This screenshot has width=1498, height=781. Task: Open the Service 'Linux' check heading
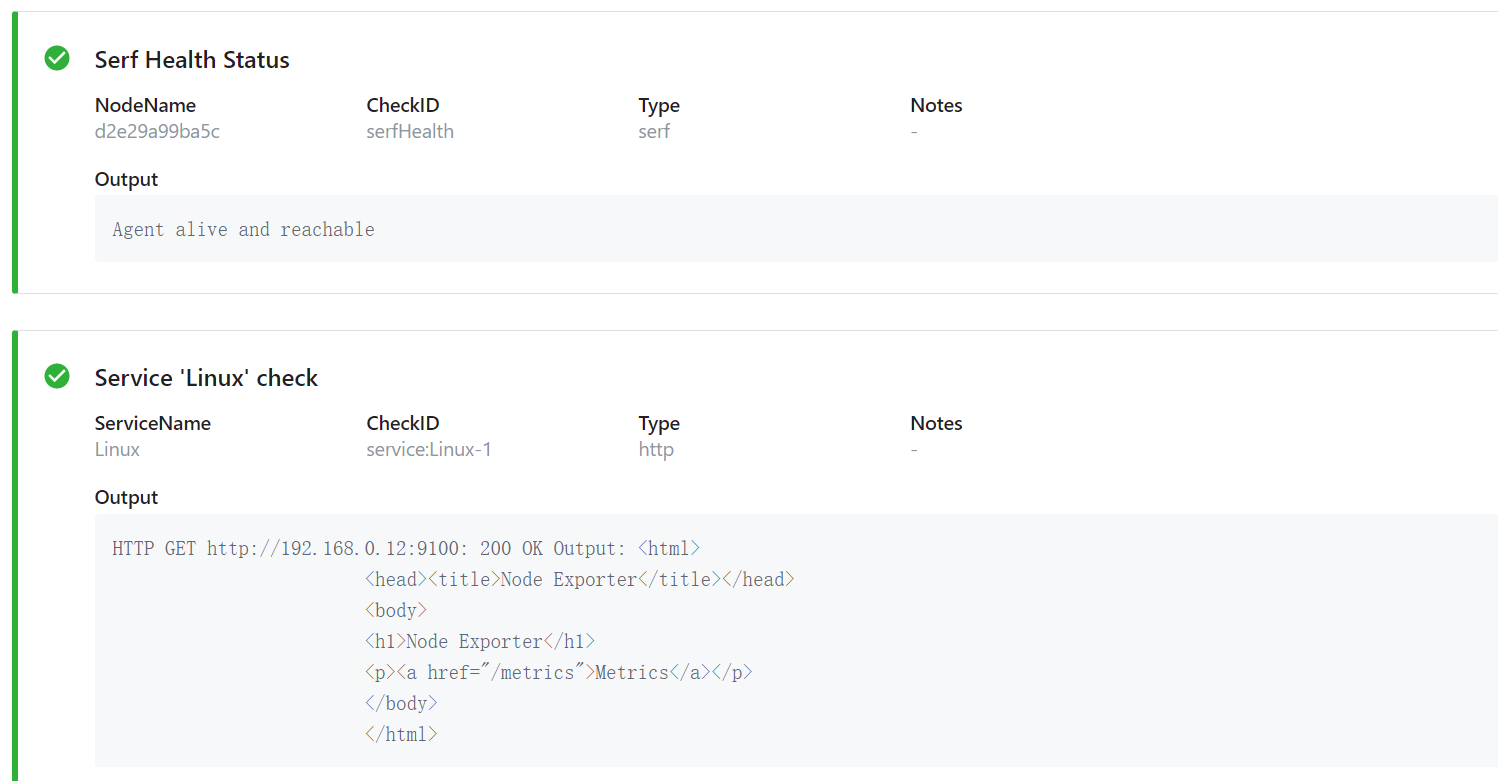(206, 378)
